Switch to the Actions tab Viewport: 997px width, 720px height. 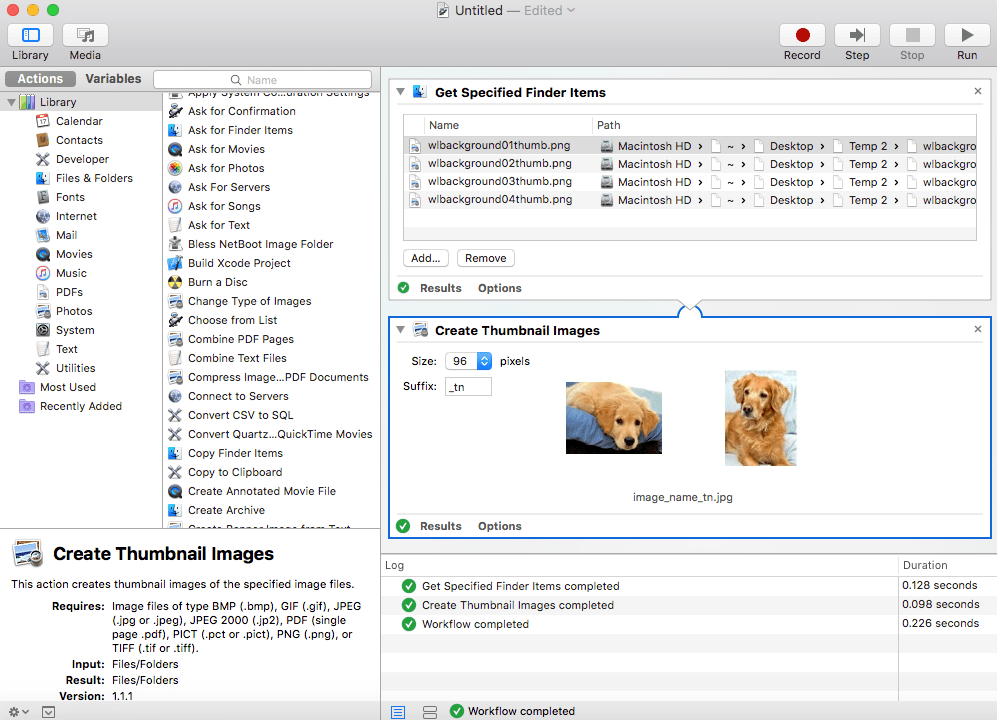(40, 78)
